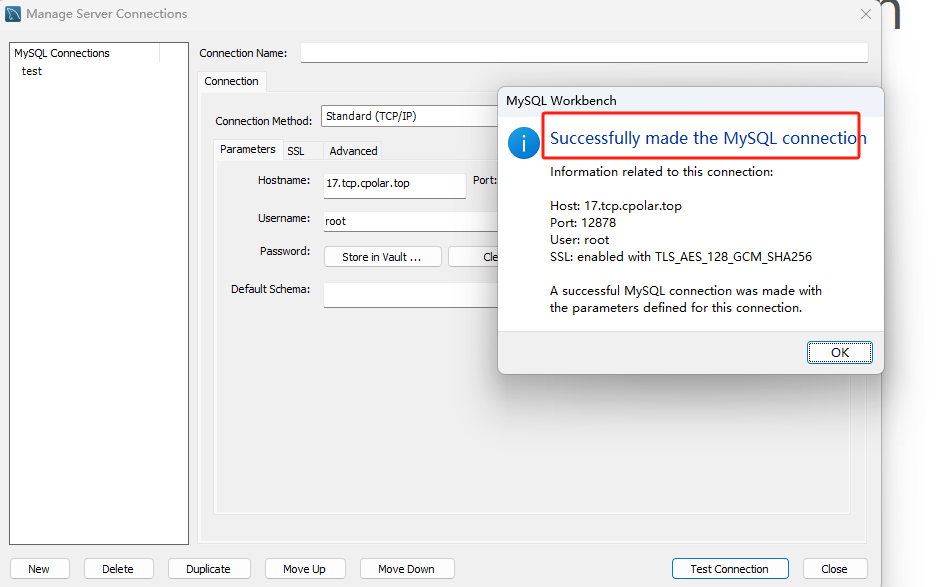Click the 'Successfully made the MySQL connection' heading
Viewport: 941px width, 587px height.
pyautogui.click(x=708, y=138)
